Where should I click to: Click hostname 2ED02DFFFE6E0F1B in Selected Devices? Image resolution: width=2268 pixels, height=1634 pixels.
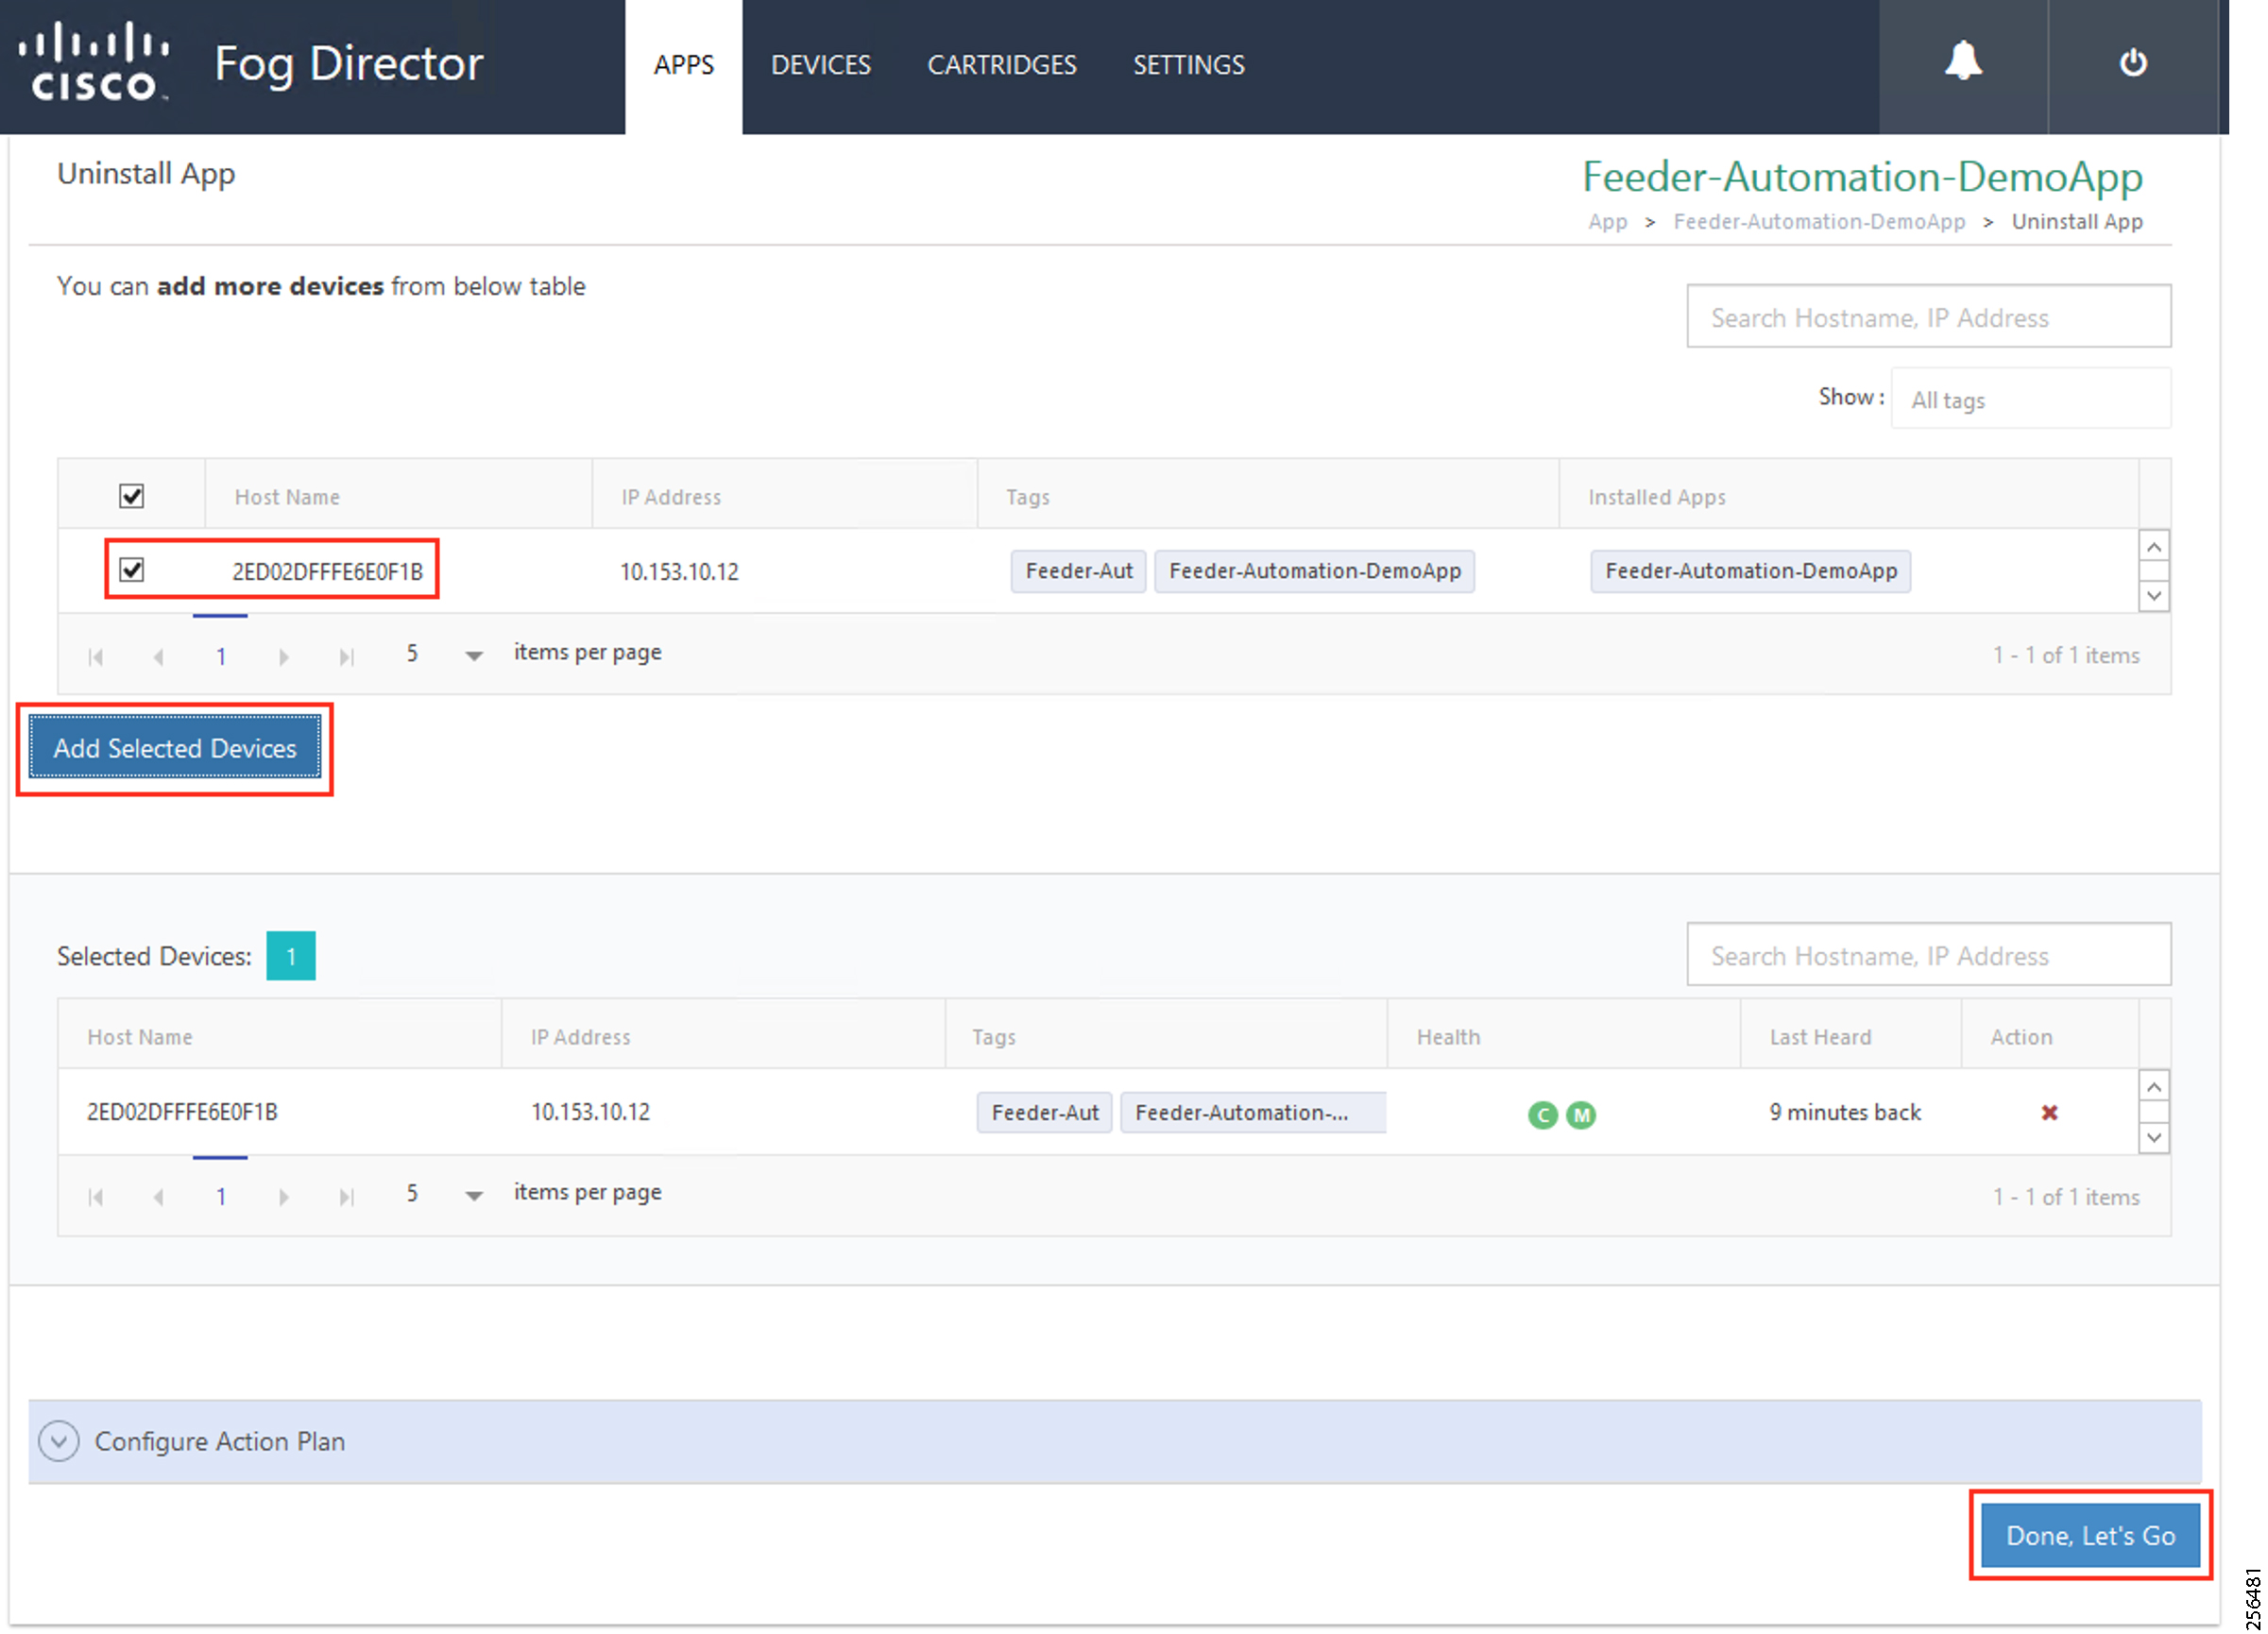point(182,1112)
